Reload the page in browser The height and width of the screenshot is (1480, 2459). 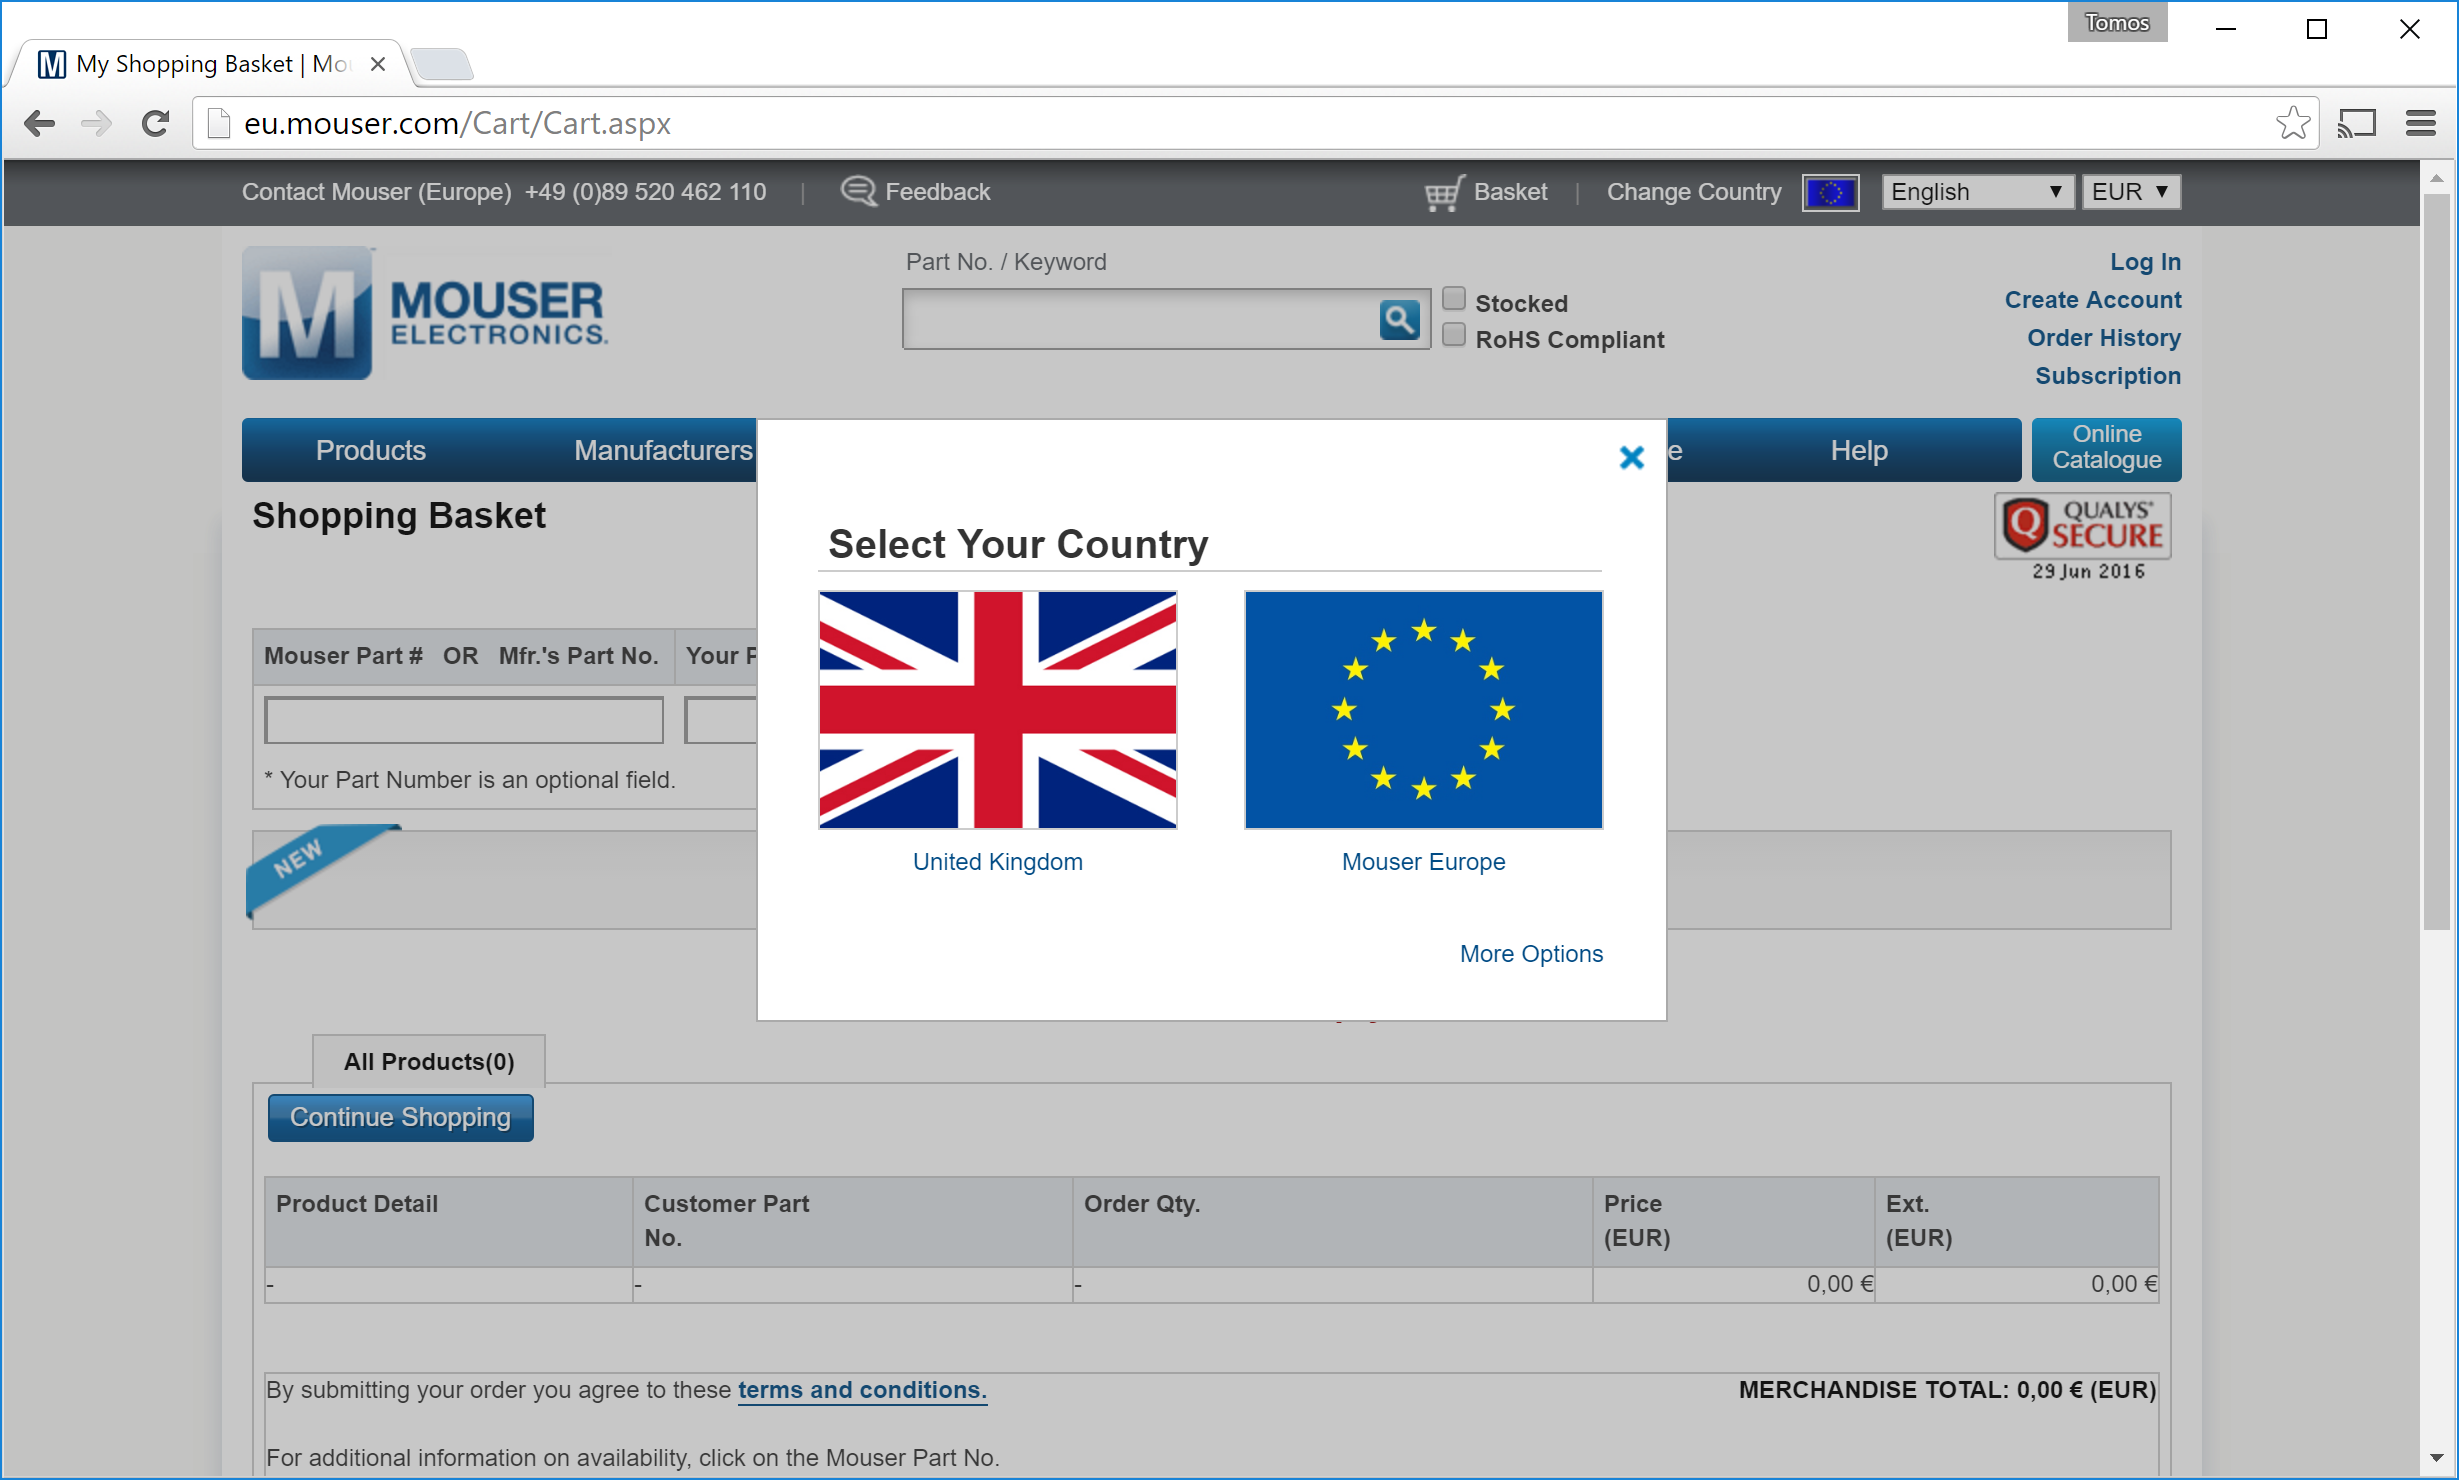click(x=155, y=123)
